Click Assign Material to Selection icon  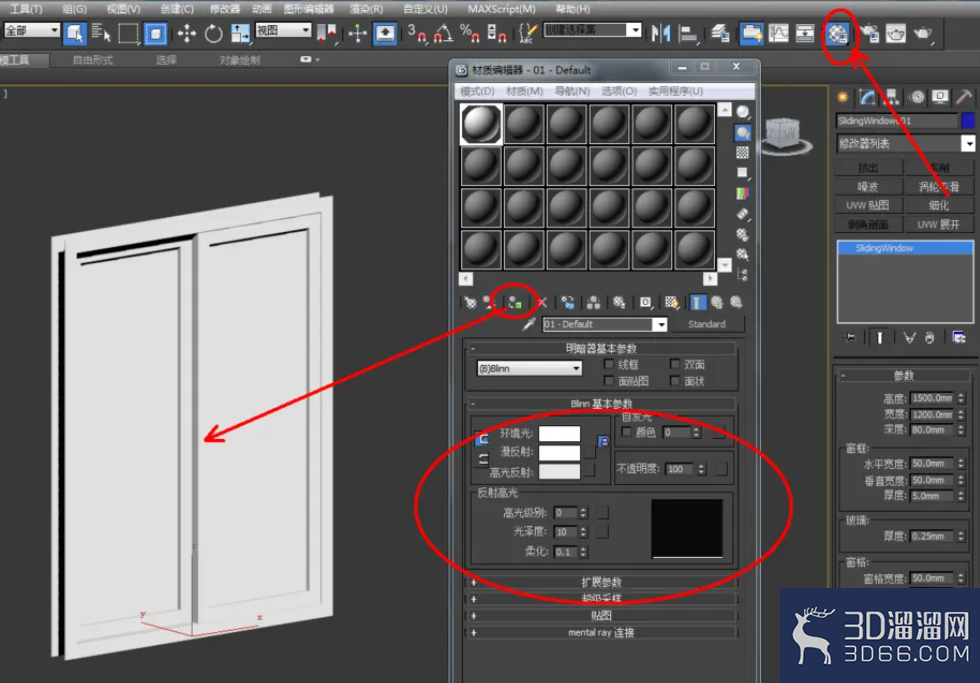pyautogui.click(x=514, y=303)
